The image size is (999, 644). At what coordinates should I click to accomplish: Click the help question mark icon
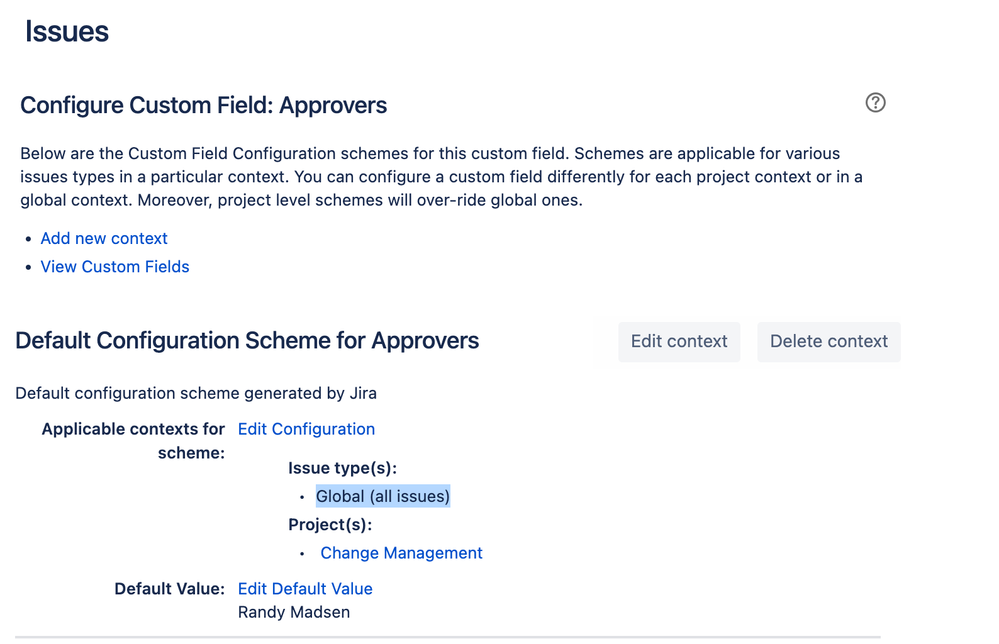(x=875, y=103)
